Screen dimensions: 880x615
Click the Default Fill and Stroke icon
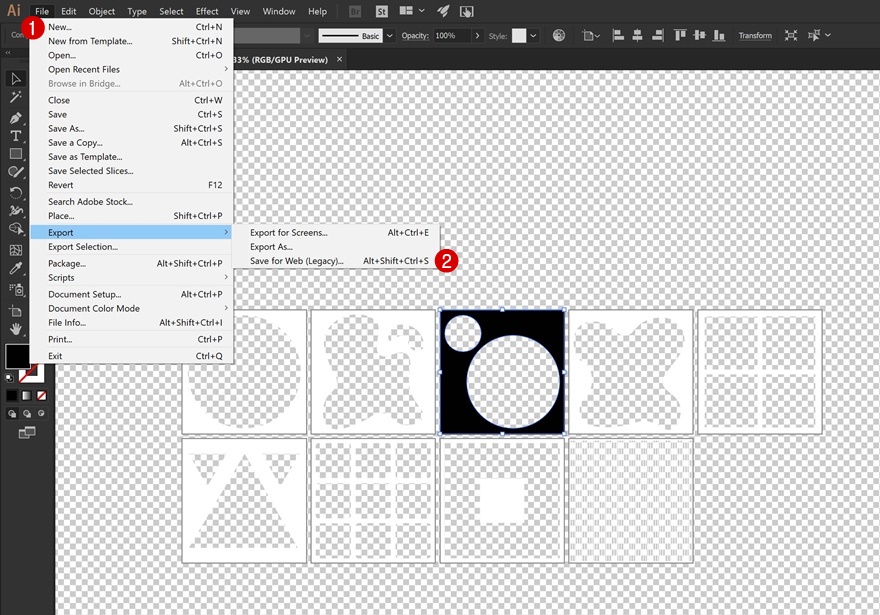point(10,378)
